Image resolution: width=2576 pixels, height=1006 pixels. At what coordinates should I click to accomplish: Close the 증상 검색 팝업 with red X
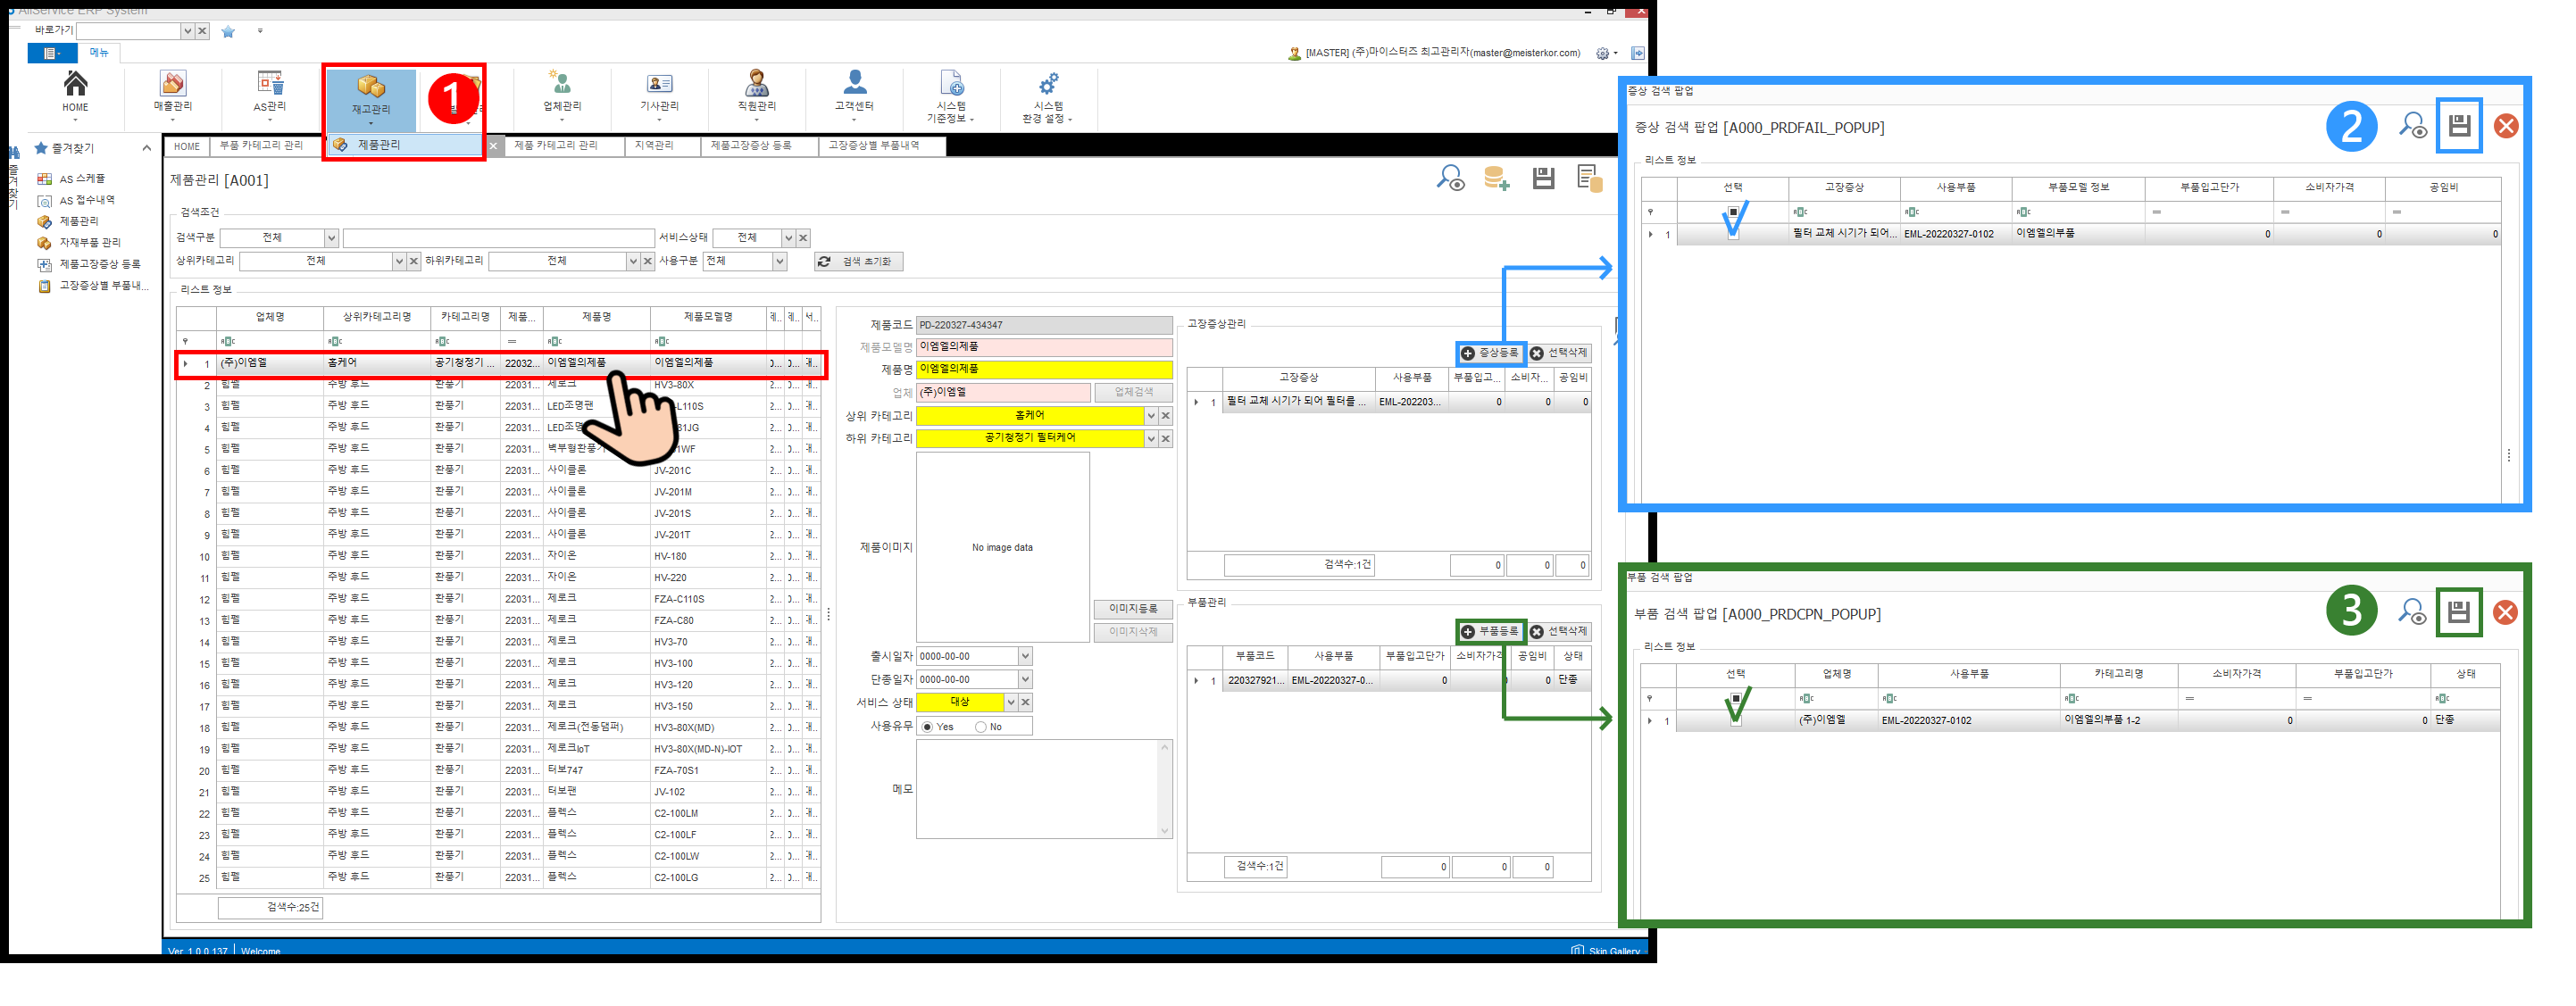2505,126
